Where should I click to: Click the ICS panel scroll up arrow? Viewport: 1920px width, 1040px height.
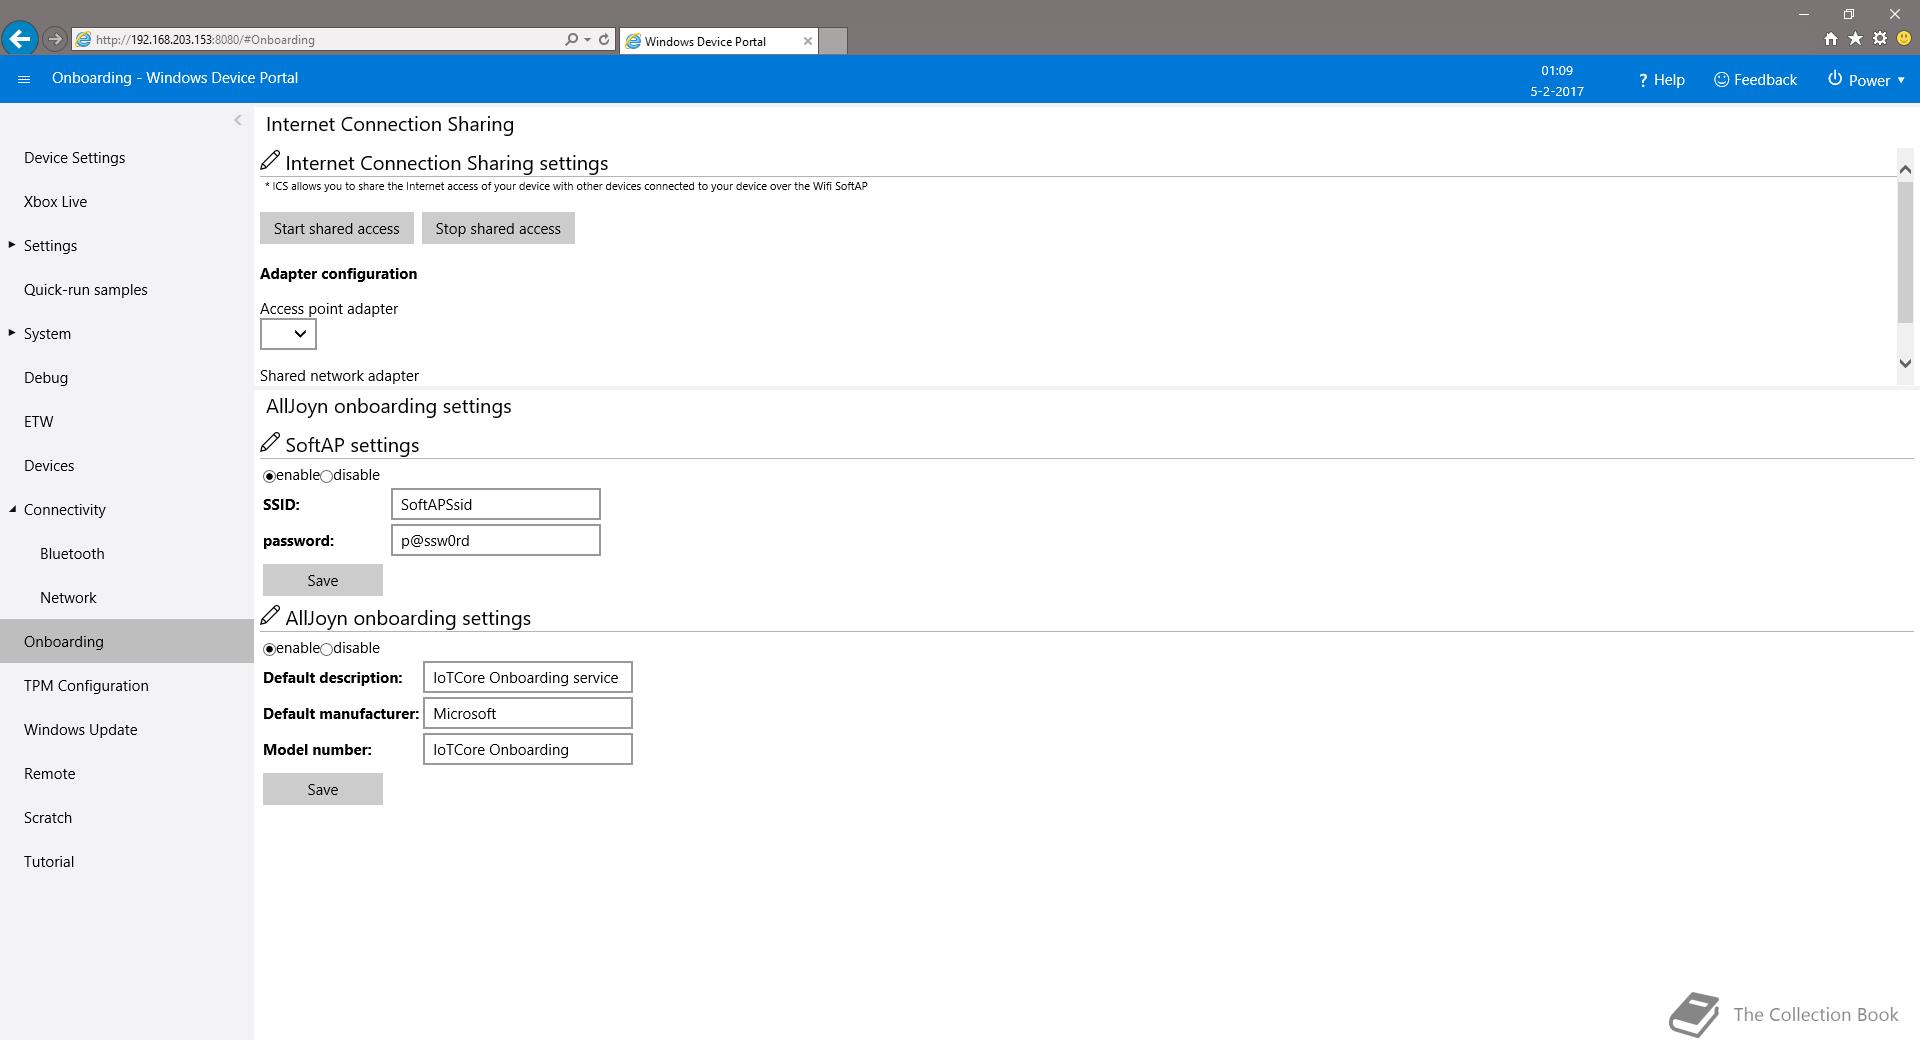tap(1905, 169)
